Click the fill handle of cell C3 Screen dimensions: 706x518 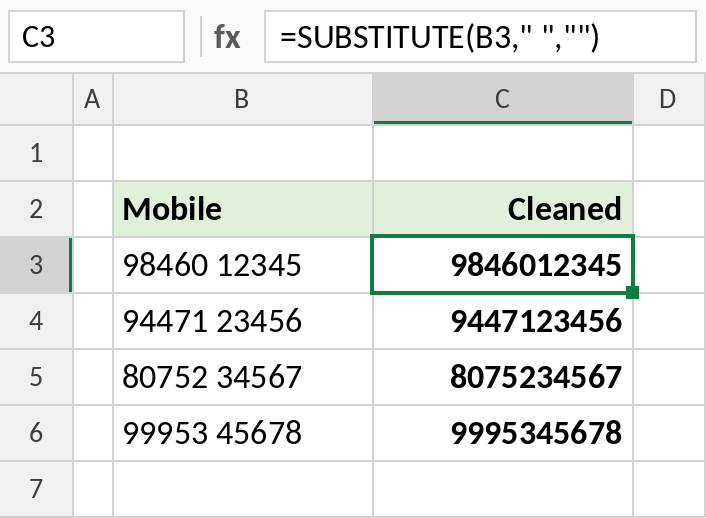pos(632,292)
